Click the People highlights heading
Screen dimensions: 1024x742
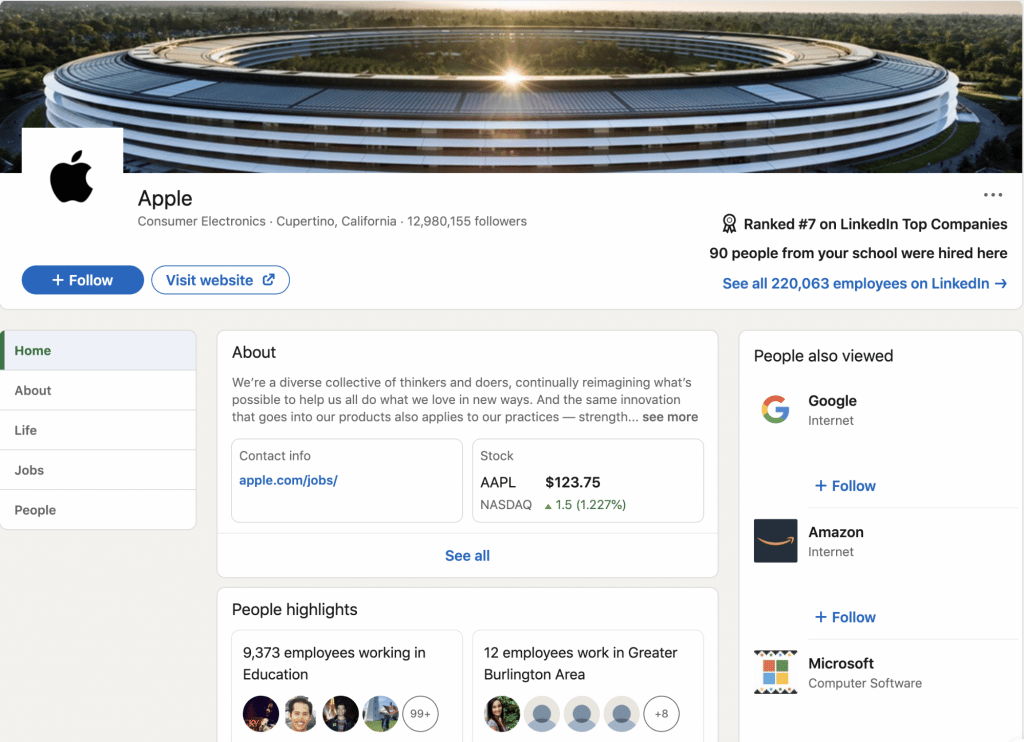point(295,609)
